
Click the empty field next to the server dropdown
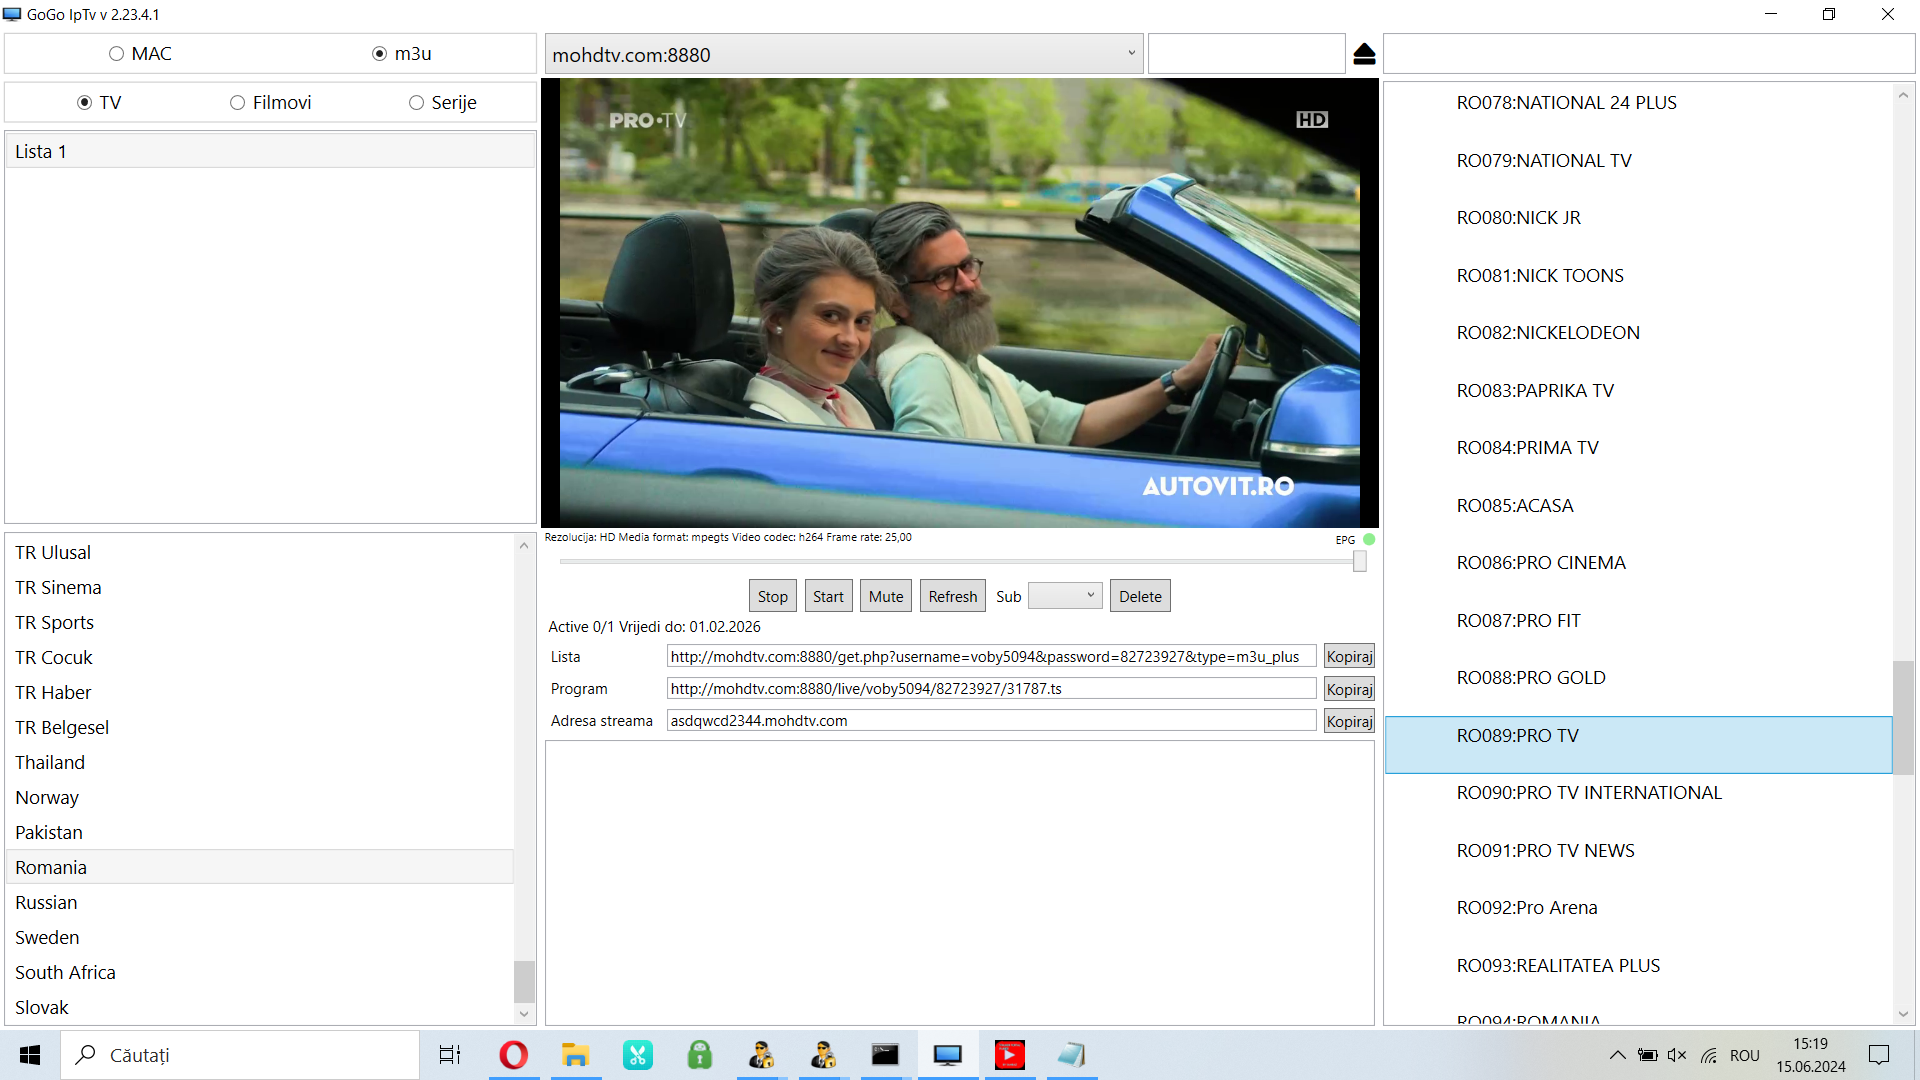1246,54
